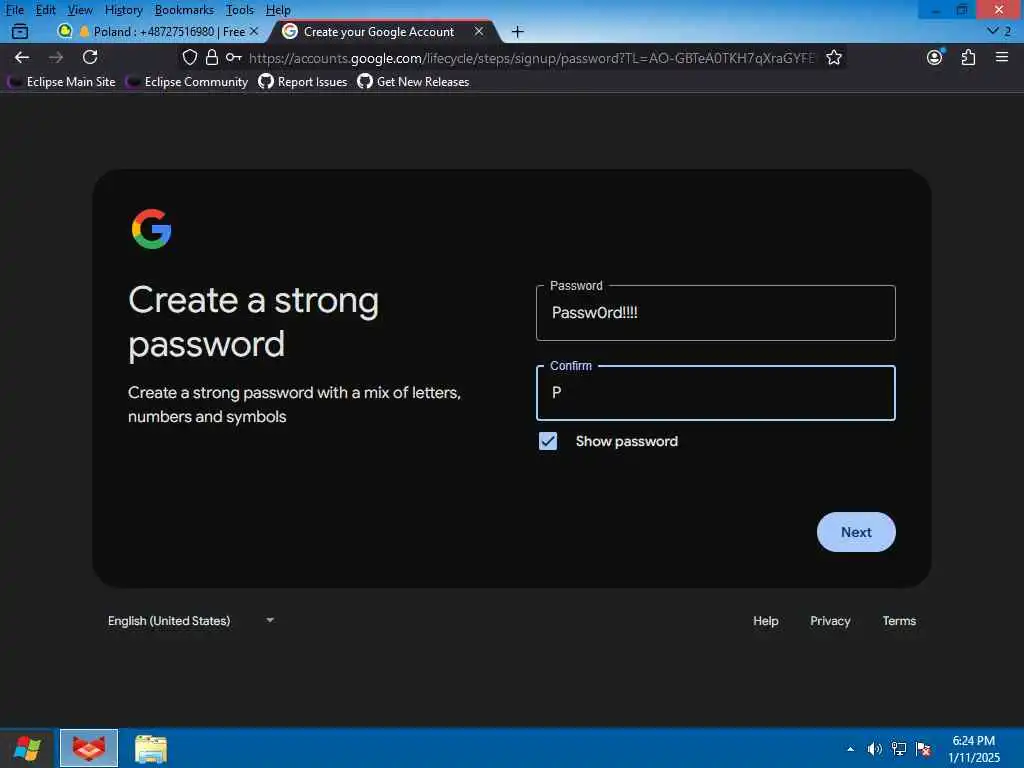View site security padlock info

212,57
